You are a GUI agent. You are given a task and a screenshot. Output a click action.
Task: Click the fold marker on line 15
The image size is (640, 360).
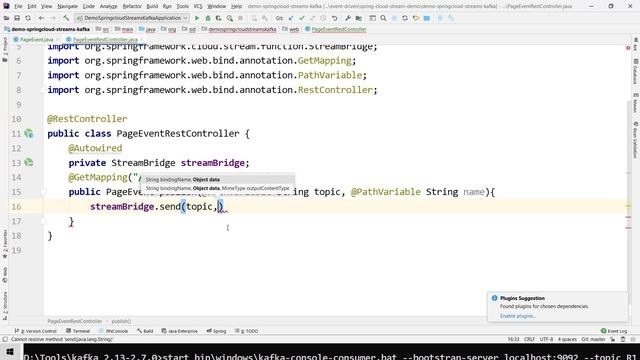(x=44, y=192)
